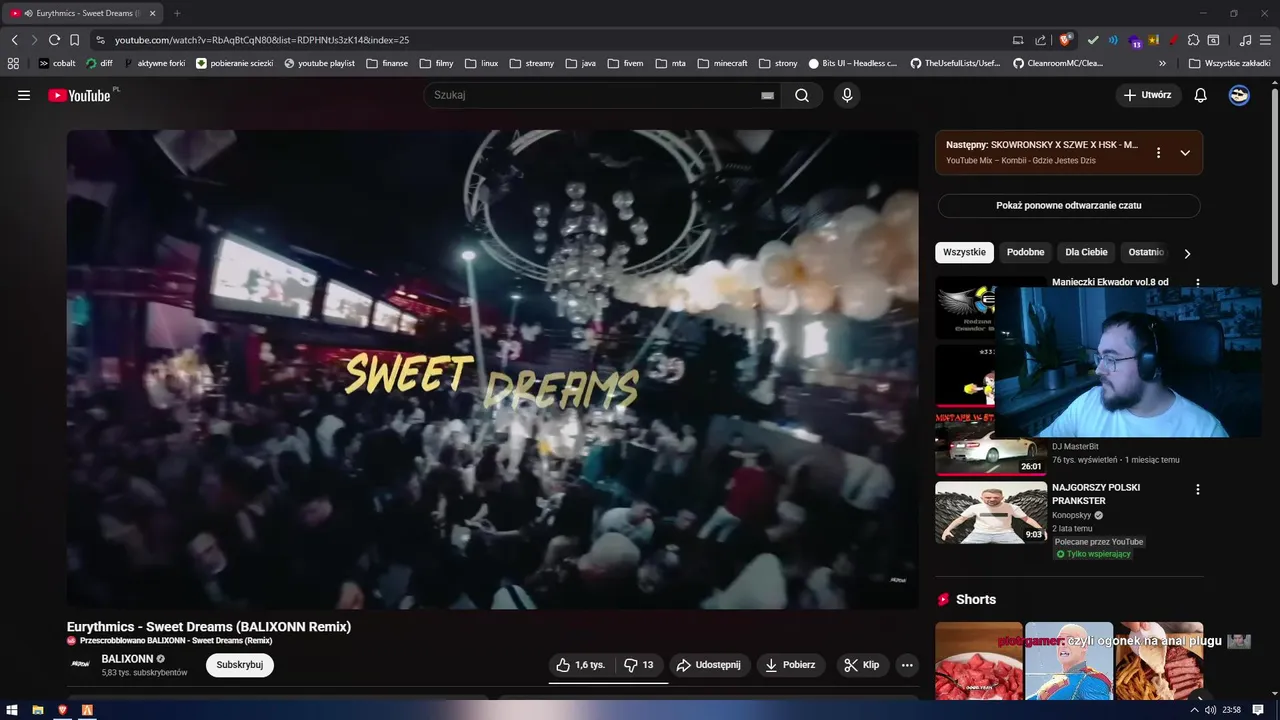Click the Subskrybuj button
1280x720 pixels.
click(x=240, y=665)
